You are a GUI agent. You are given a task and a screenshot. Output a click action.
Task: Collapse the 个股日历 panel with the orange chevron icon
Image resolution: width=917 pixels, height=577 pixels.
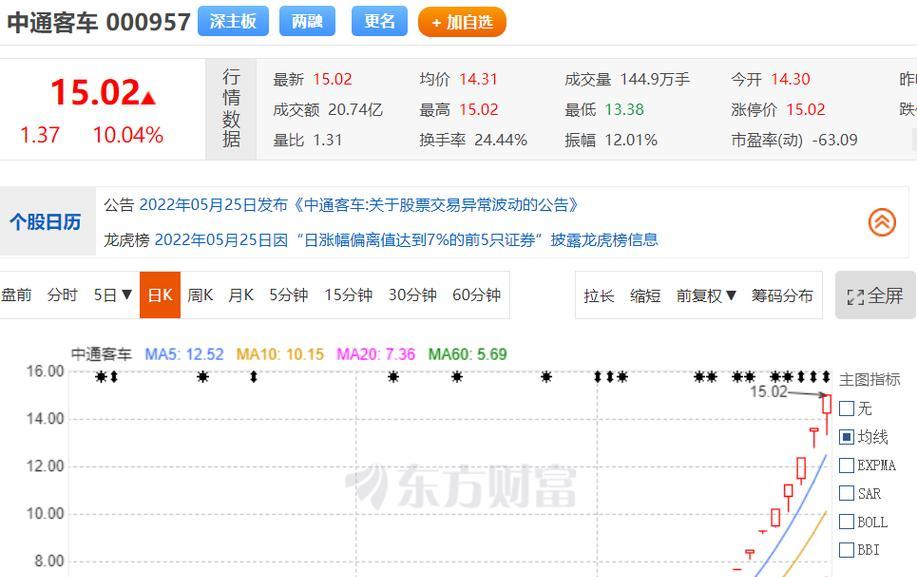pyautogui.click(x=882, y=222)
